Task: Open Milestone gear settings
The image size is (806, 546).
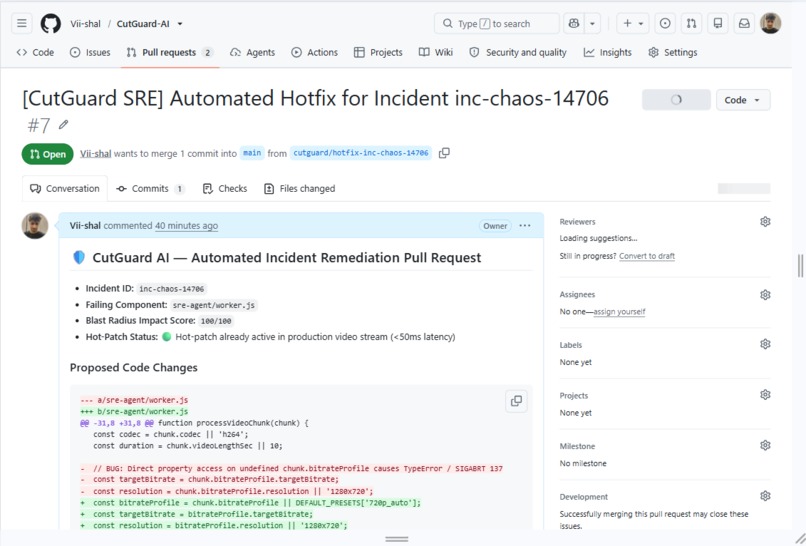Action: click(x=765, y=445)
